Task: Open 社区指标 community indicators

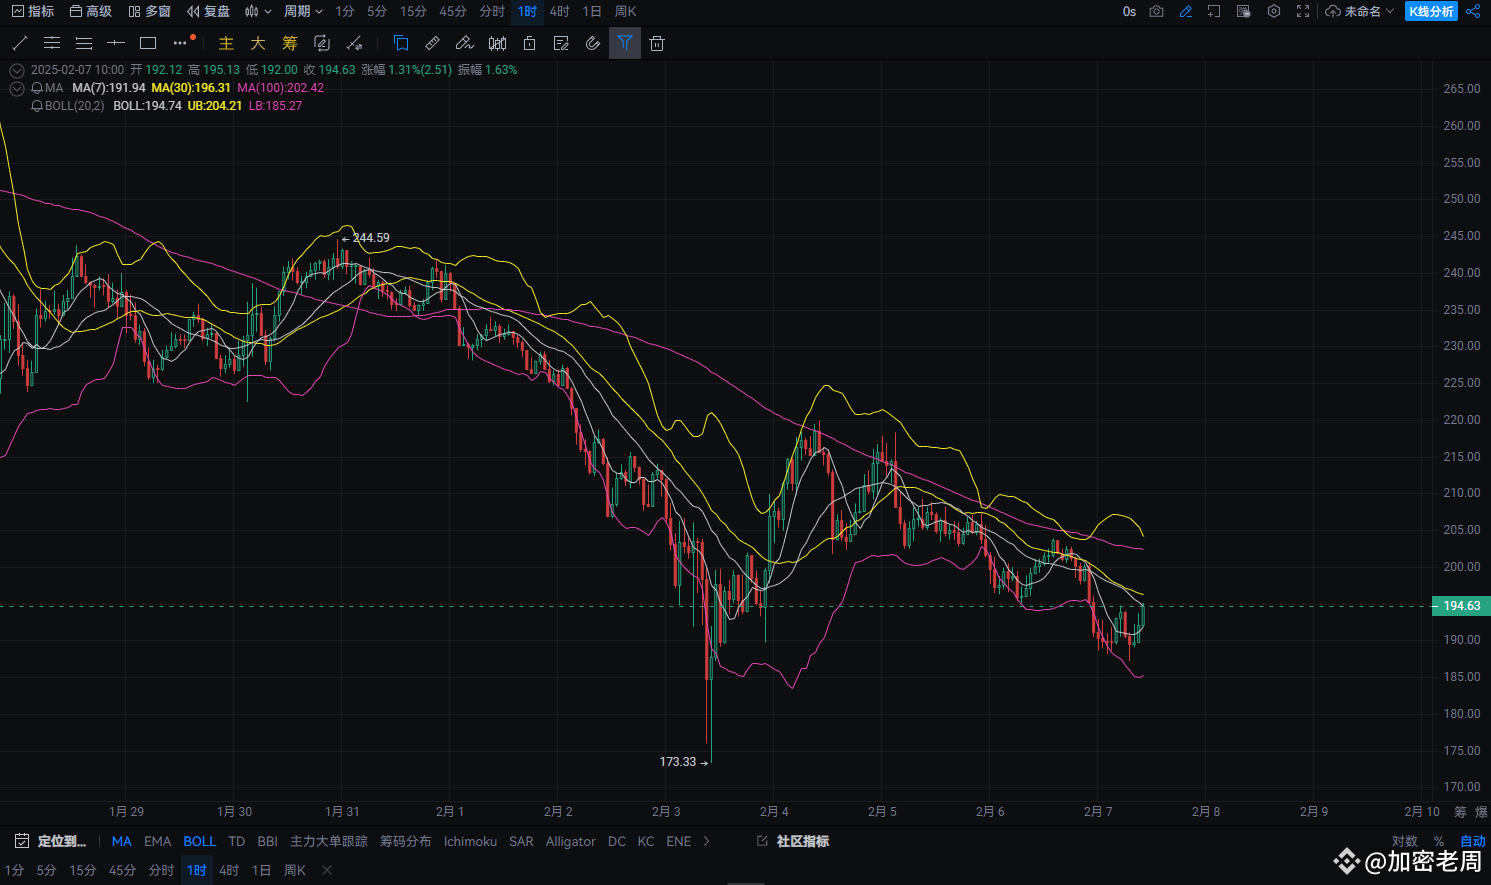Action: (x=794, y=841)
